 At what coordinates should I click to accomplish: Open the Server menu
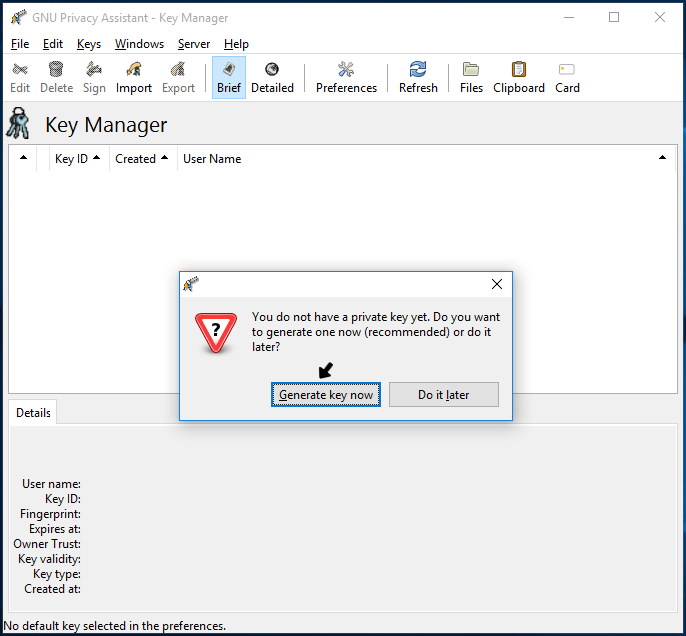[x=194, y=44]
